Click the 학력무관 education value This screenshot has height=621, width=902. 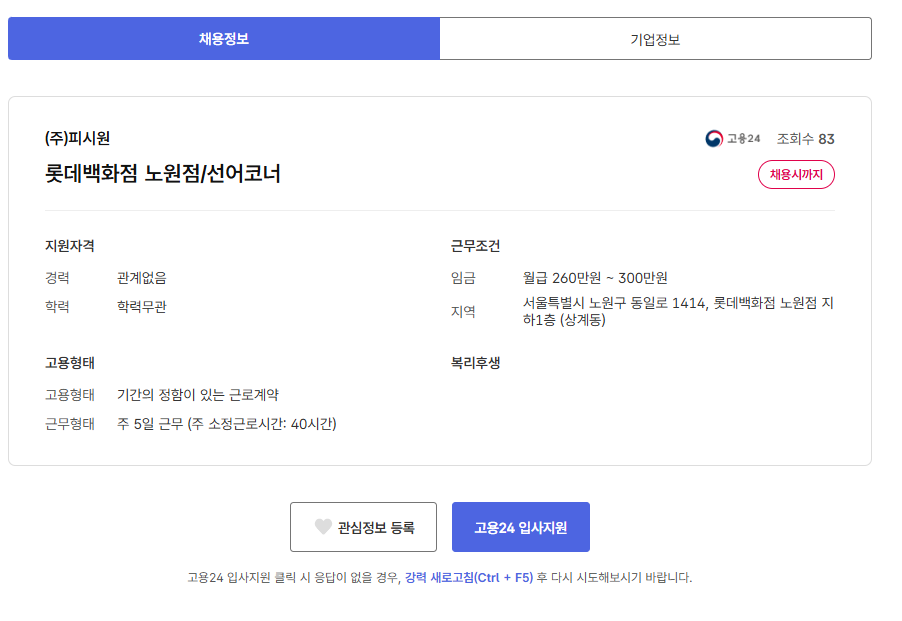pos(142,307)
